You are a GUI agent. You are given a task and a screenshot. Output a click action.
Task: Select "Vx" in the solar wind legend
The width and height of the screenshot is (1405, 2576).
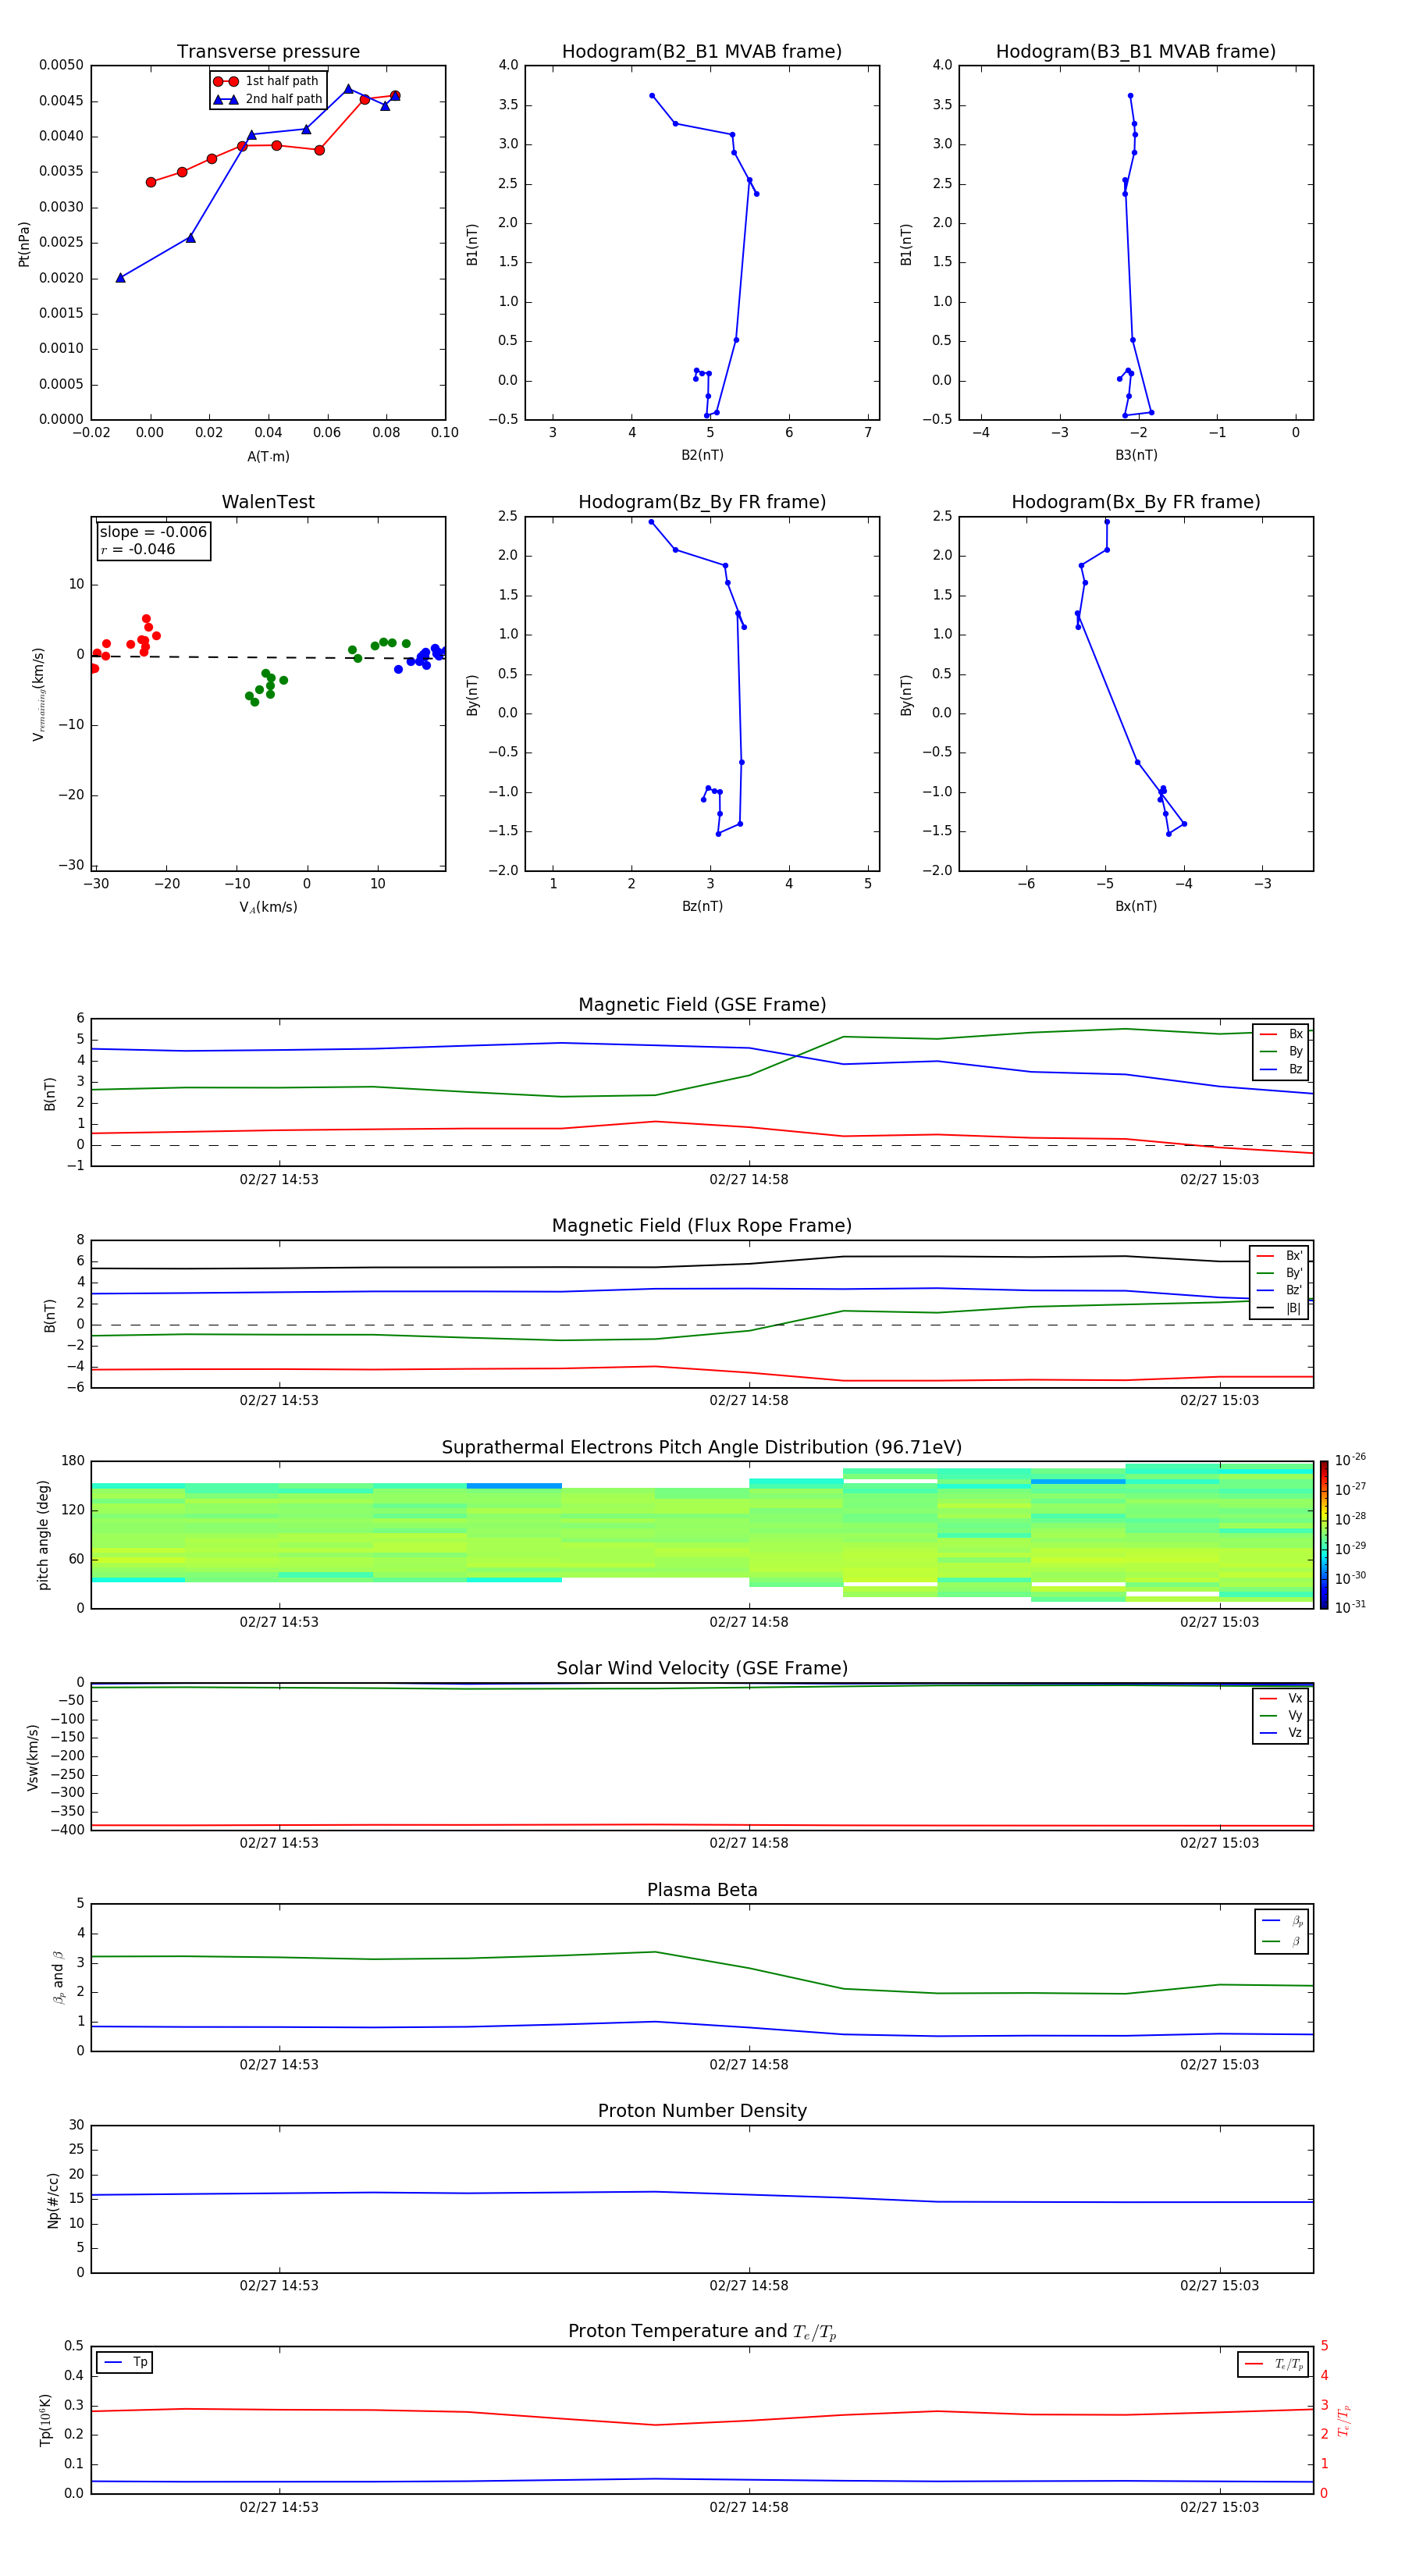point(1282,1699)
